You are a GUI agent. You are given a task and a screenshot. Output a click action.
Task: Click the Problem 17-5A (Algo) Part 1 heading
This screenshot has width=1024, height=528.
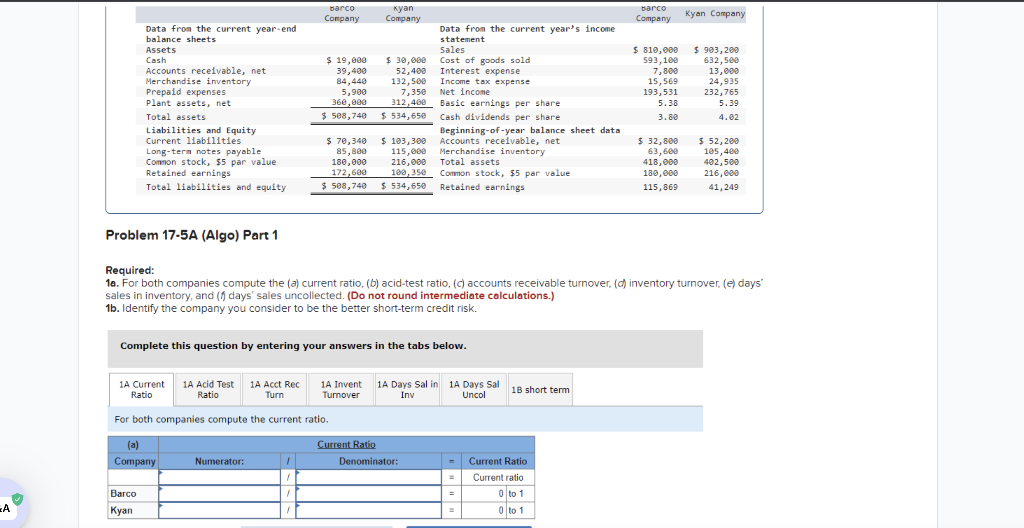coord(192,235)
